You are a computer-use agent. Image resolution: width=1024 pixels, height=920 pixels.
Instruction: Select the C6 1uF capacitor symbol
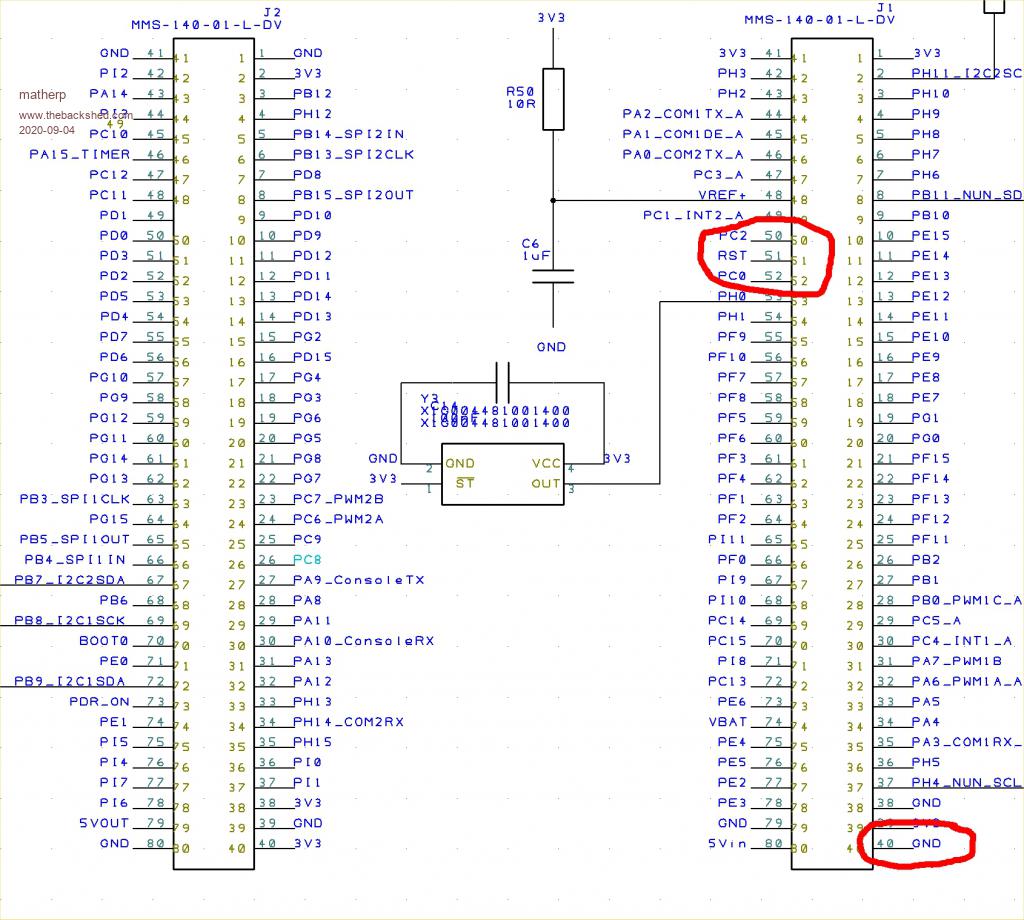click(553, 275)
